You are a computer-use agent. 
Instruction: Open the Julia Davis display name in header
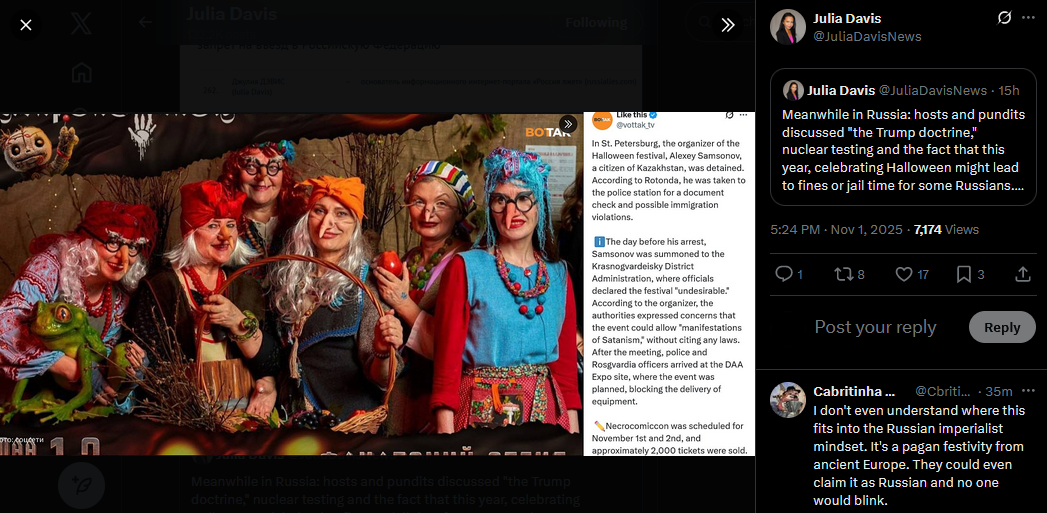pyautogui.click(x=847, y=19)
